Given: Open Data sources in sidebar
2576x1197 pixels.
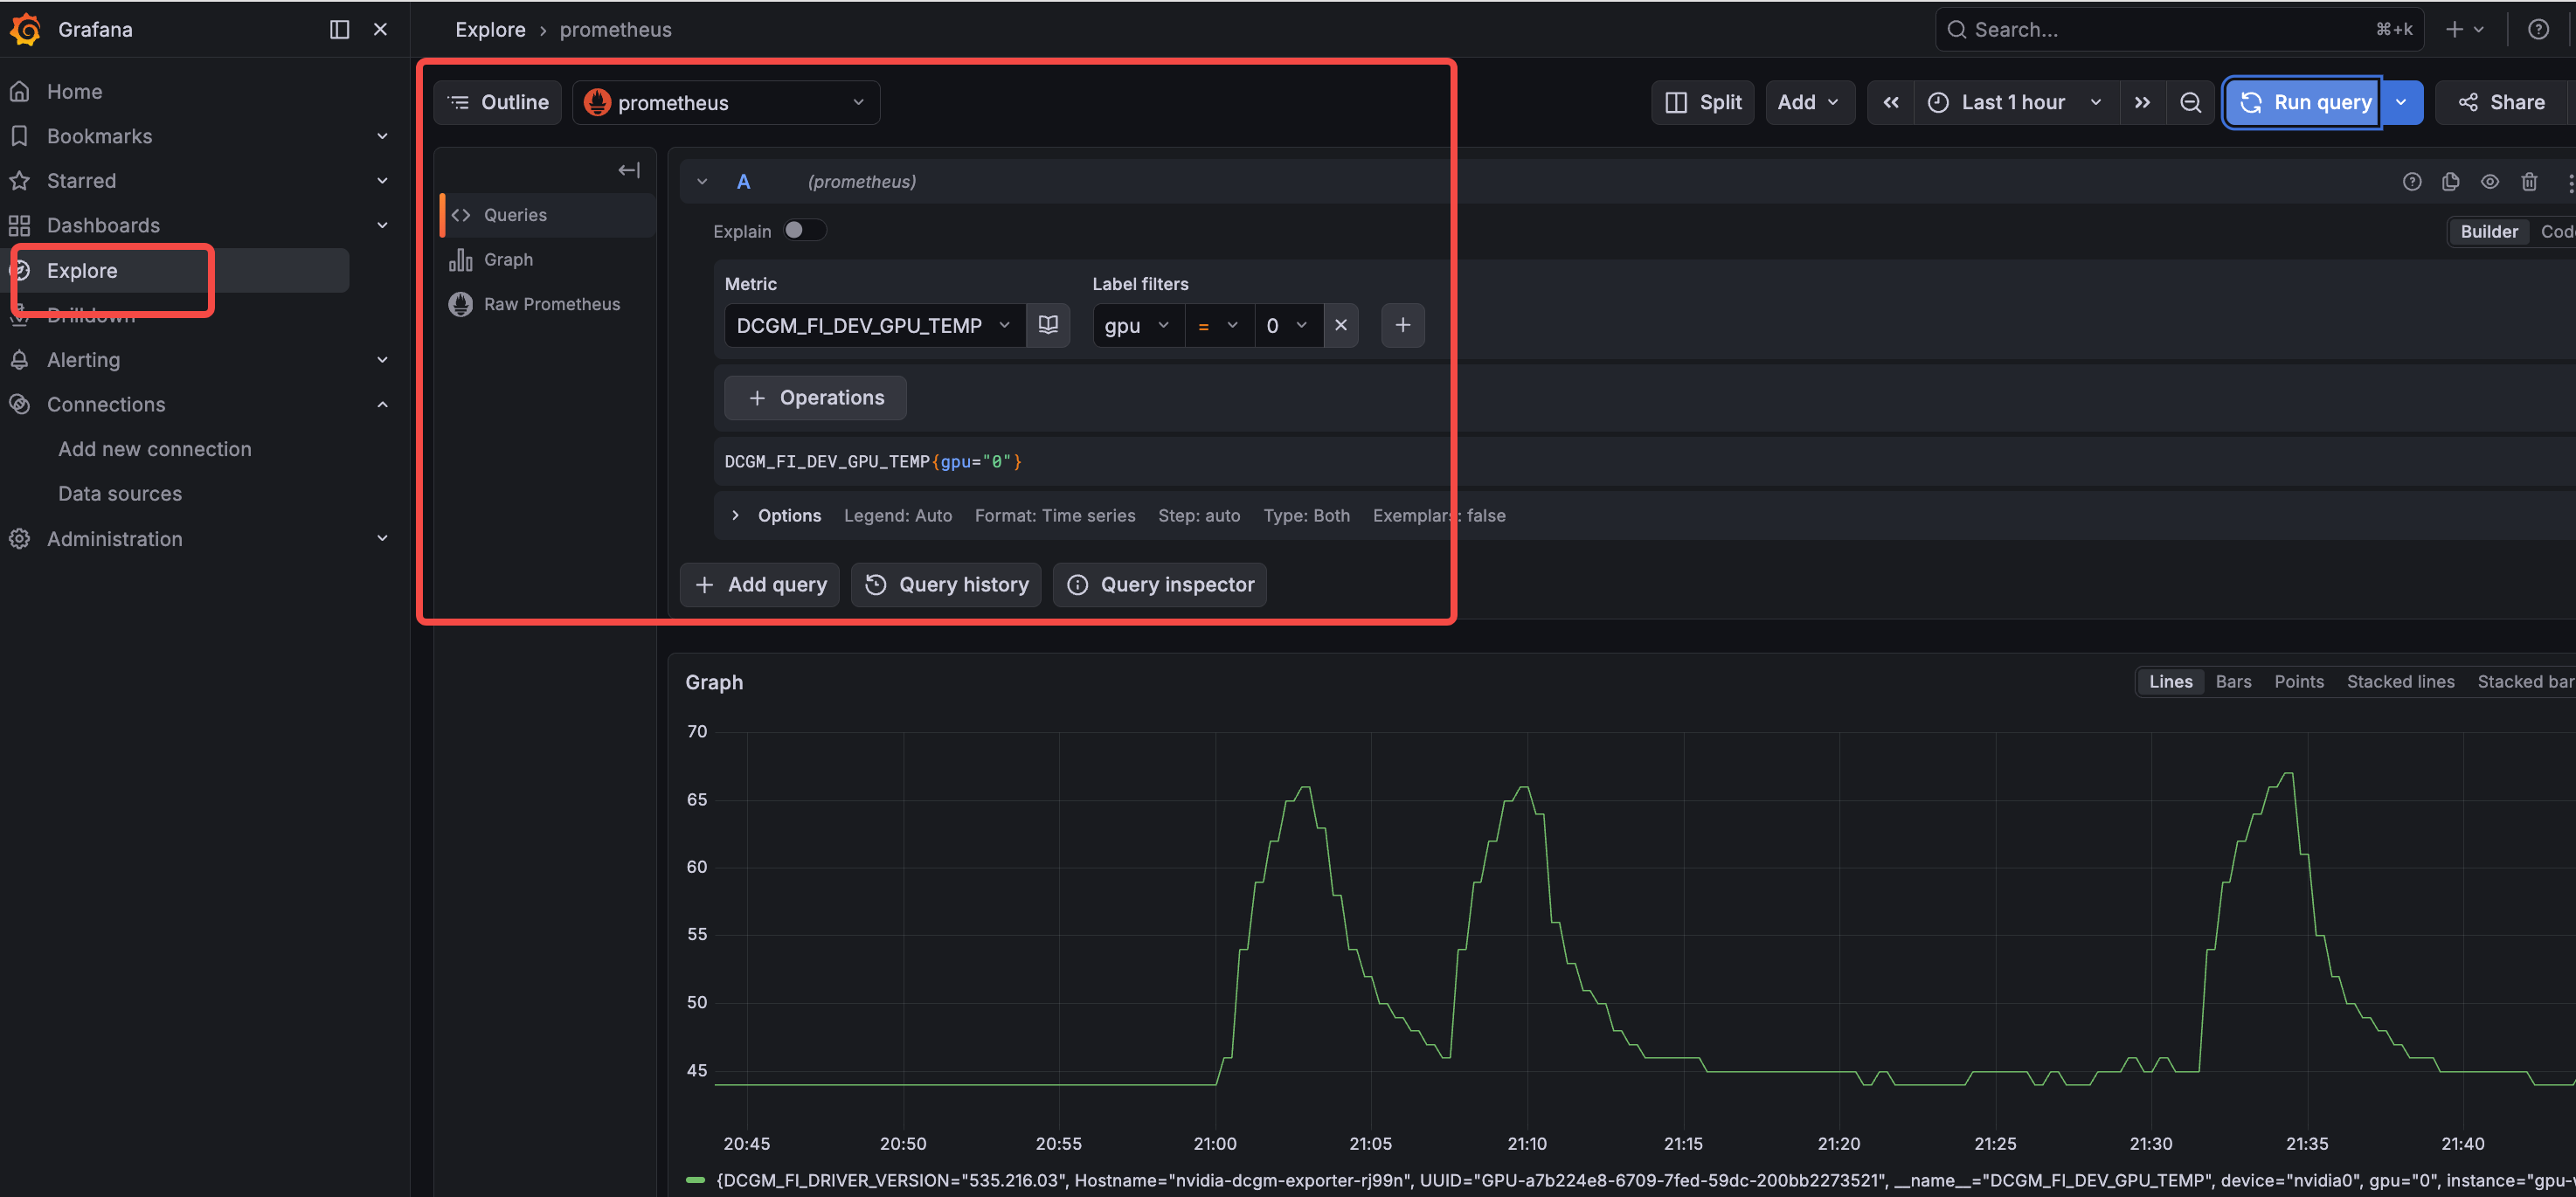Looking at the screenshot, I should 120,494.
